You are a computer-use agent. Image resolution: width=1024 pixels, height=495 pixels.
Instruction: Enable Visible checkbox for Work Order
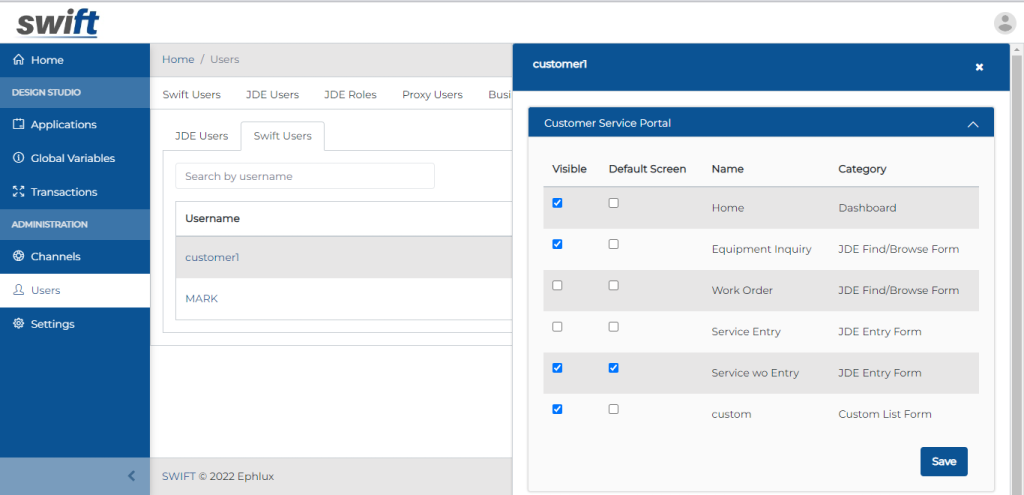point(557,285)
